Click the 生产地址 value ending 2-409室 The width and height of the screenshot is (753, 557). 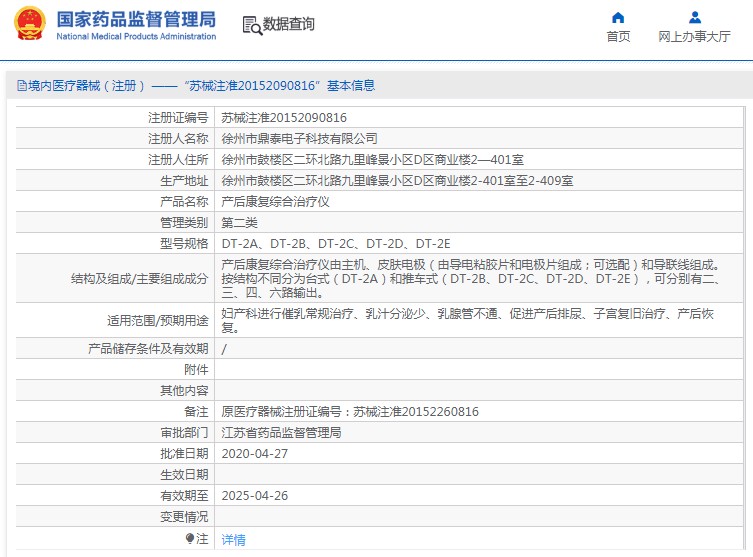(x=397, y=181)
